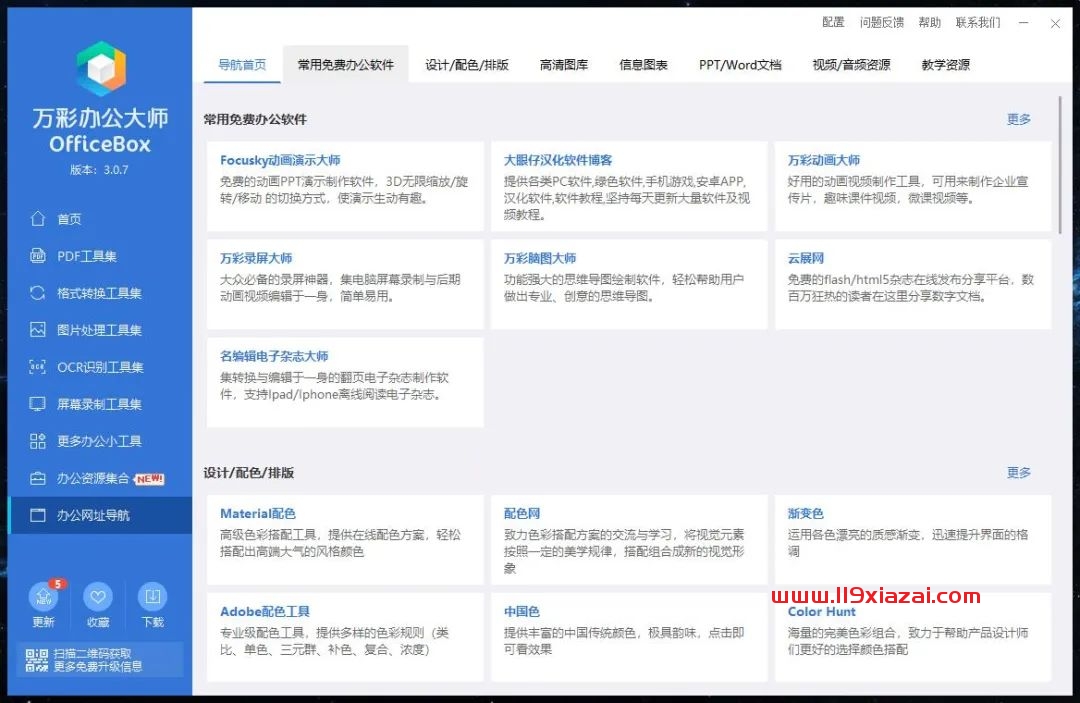The width and height of the screenshot is (1080, 703).
Task: Open the 万彩动画大师 link
Action: 824,160
